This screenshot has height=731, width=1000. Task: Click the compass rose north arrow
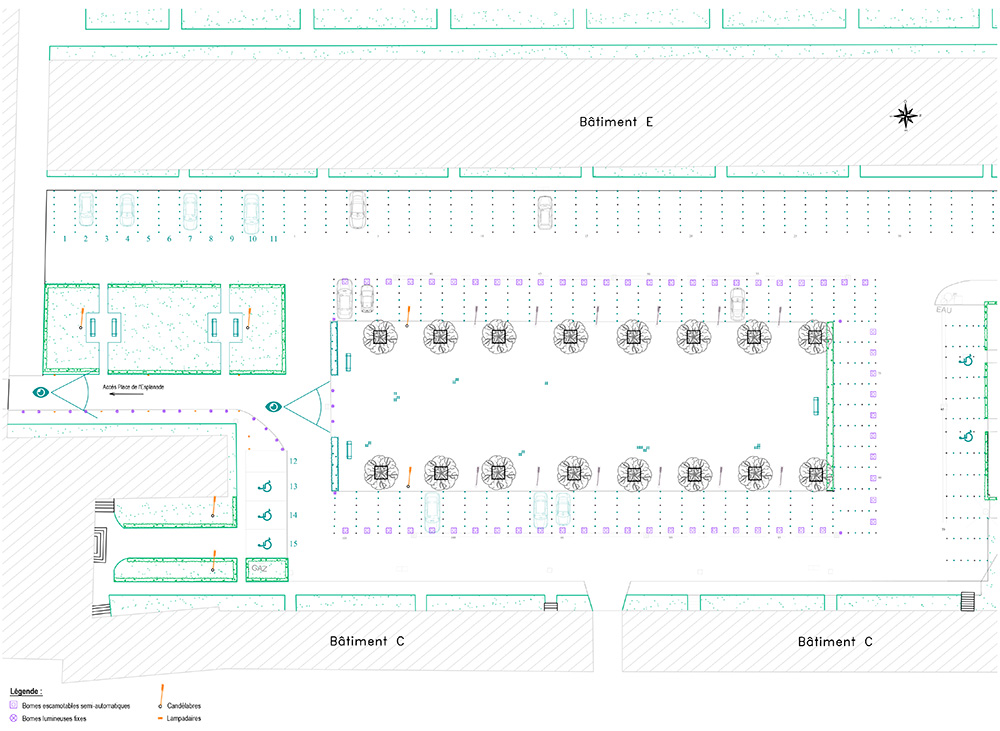(906, 116)
